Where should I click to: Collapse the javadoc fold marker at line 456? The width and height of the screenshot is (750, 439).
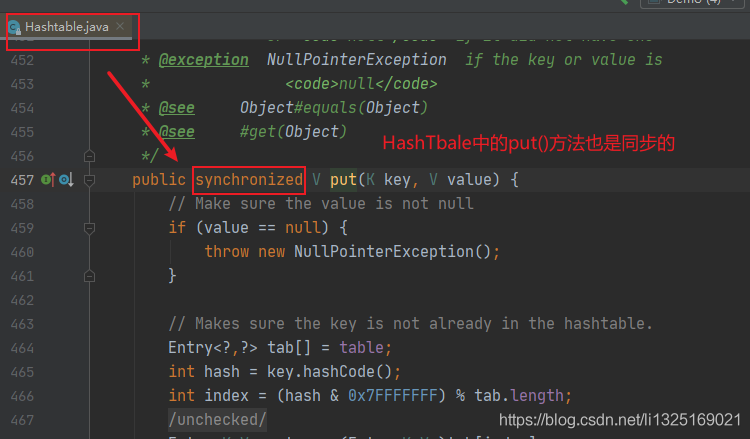(x=89, y=156)
